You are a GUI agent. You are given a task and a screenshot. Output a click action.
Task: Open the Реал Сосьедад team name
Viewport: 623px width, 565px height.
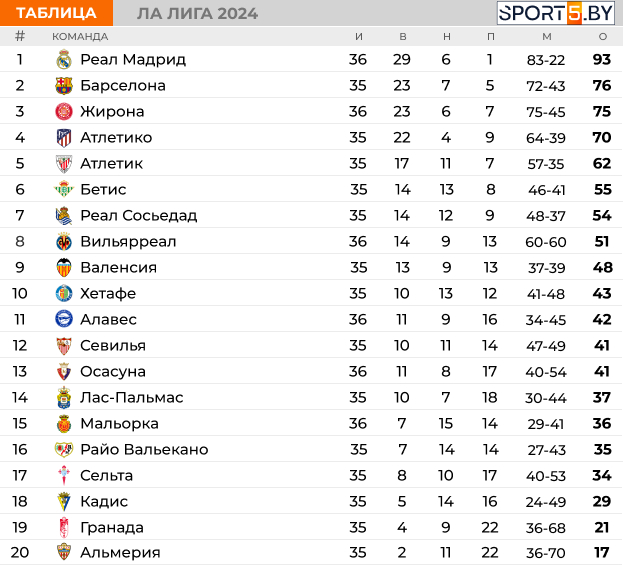coord(139,215)
